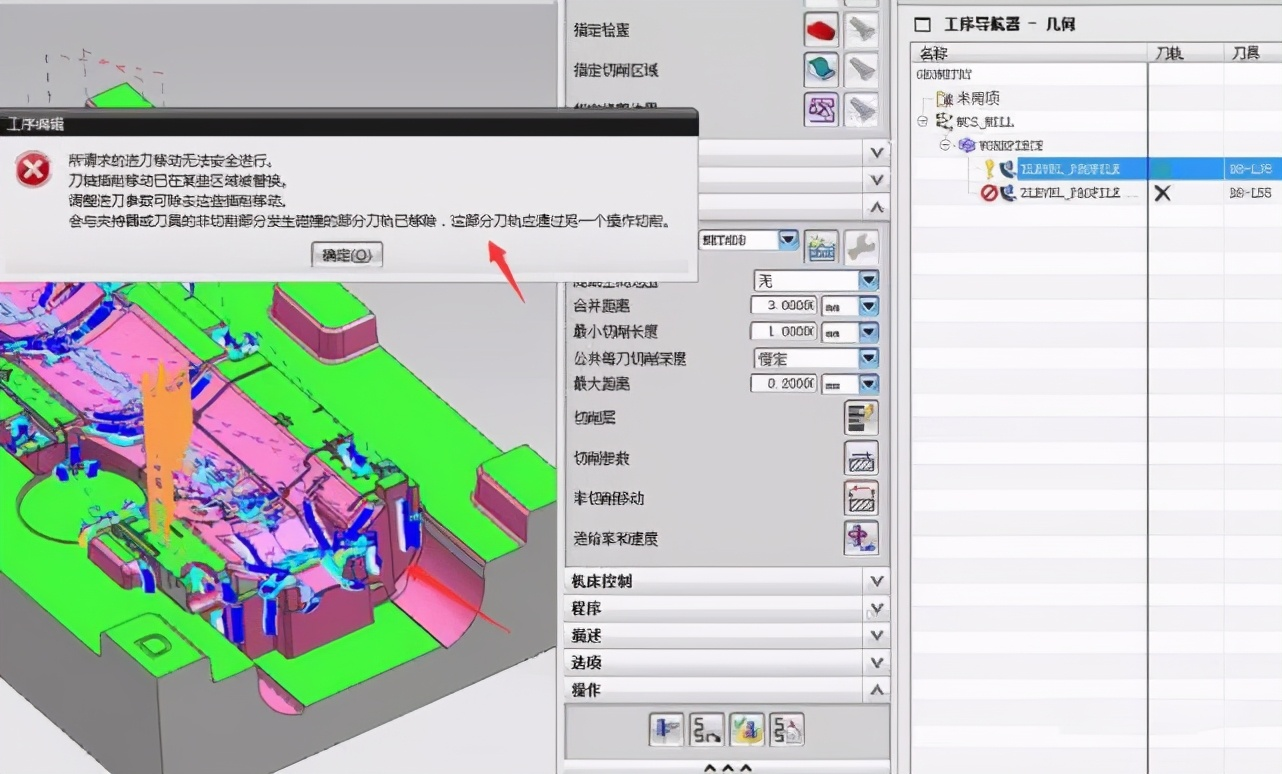
Task: Click the replay toolpath icon in 操作 section
Action: coord(705,730)
